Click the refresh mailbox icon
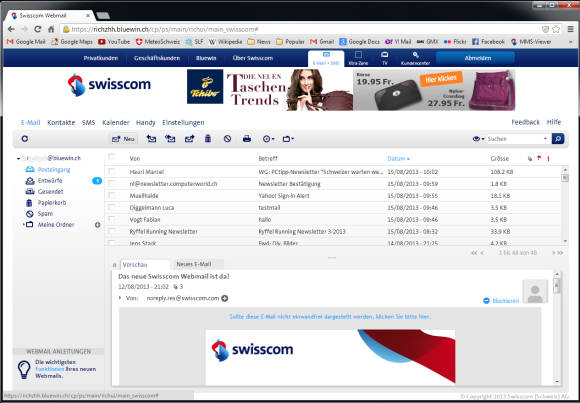The height and width of the screenshot is (403, 580). 25,139
